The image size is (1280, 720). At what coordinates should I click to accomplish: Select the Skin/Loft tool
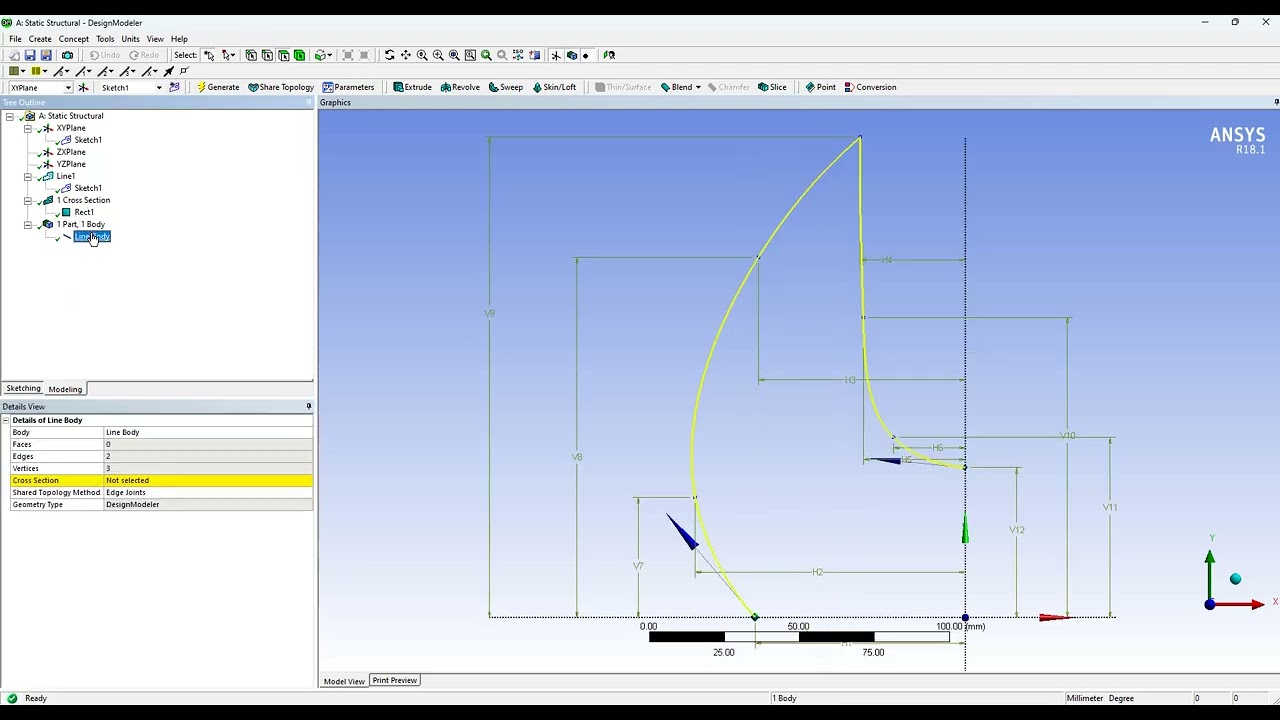click(554, 87)
